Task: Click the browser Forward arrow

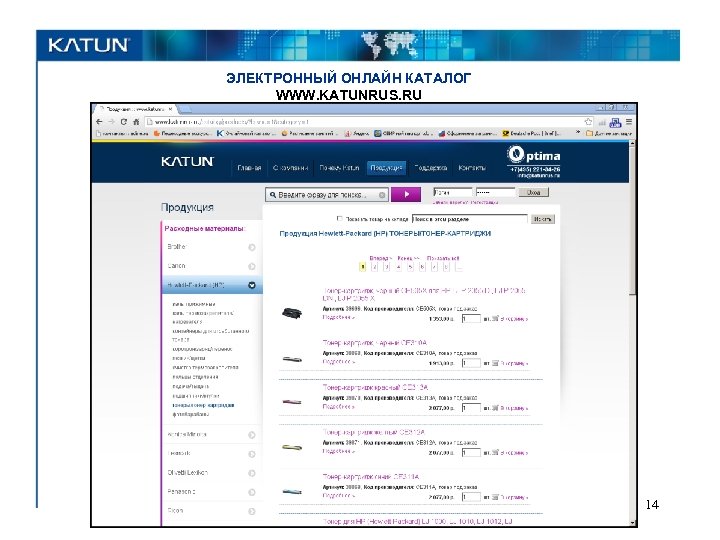Action: tap(112, 122)
